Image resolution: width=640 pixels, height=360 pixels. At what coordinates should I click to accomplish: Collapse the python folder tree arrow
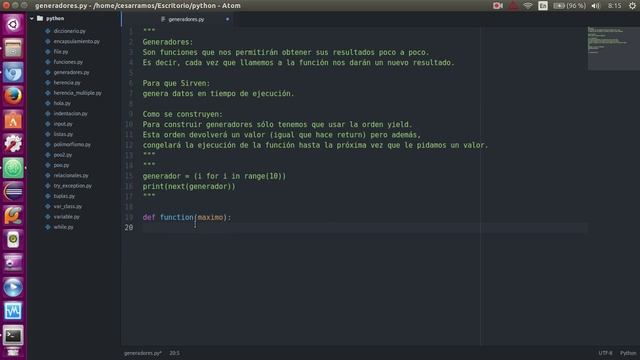click(32, 18)
